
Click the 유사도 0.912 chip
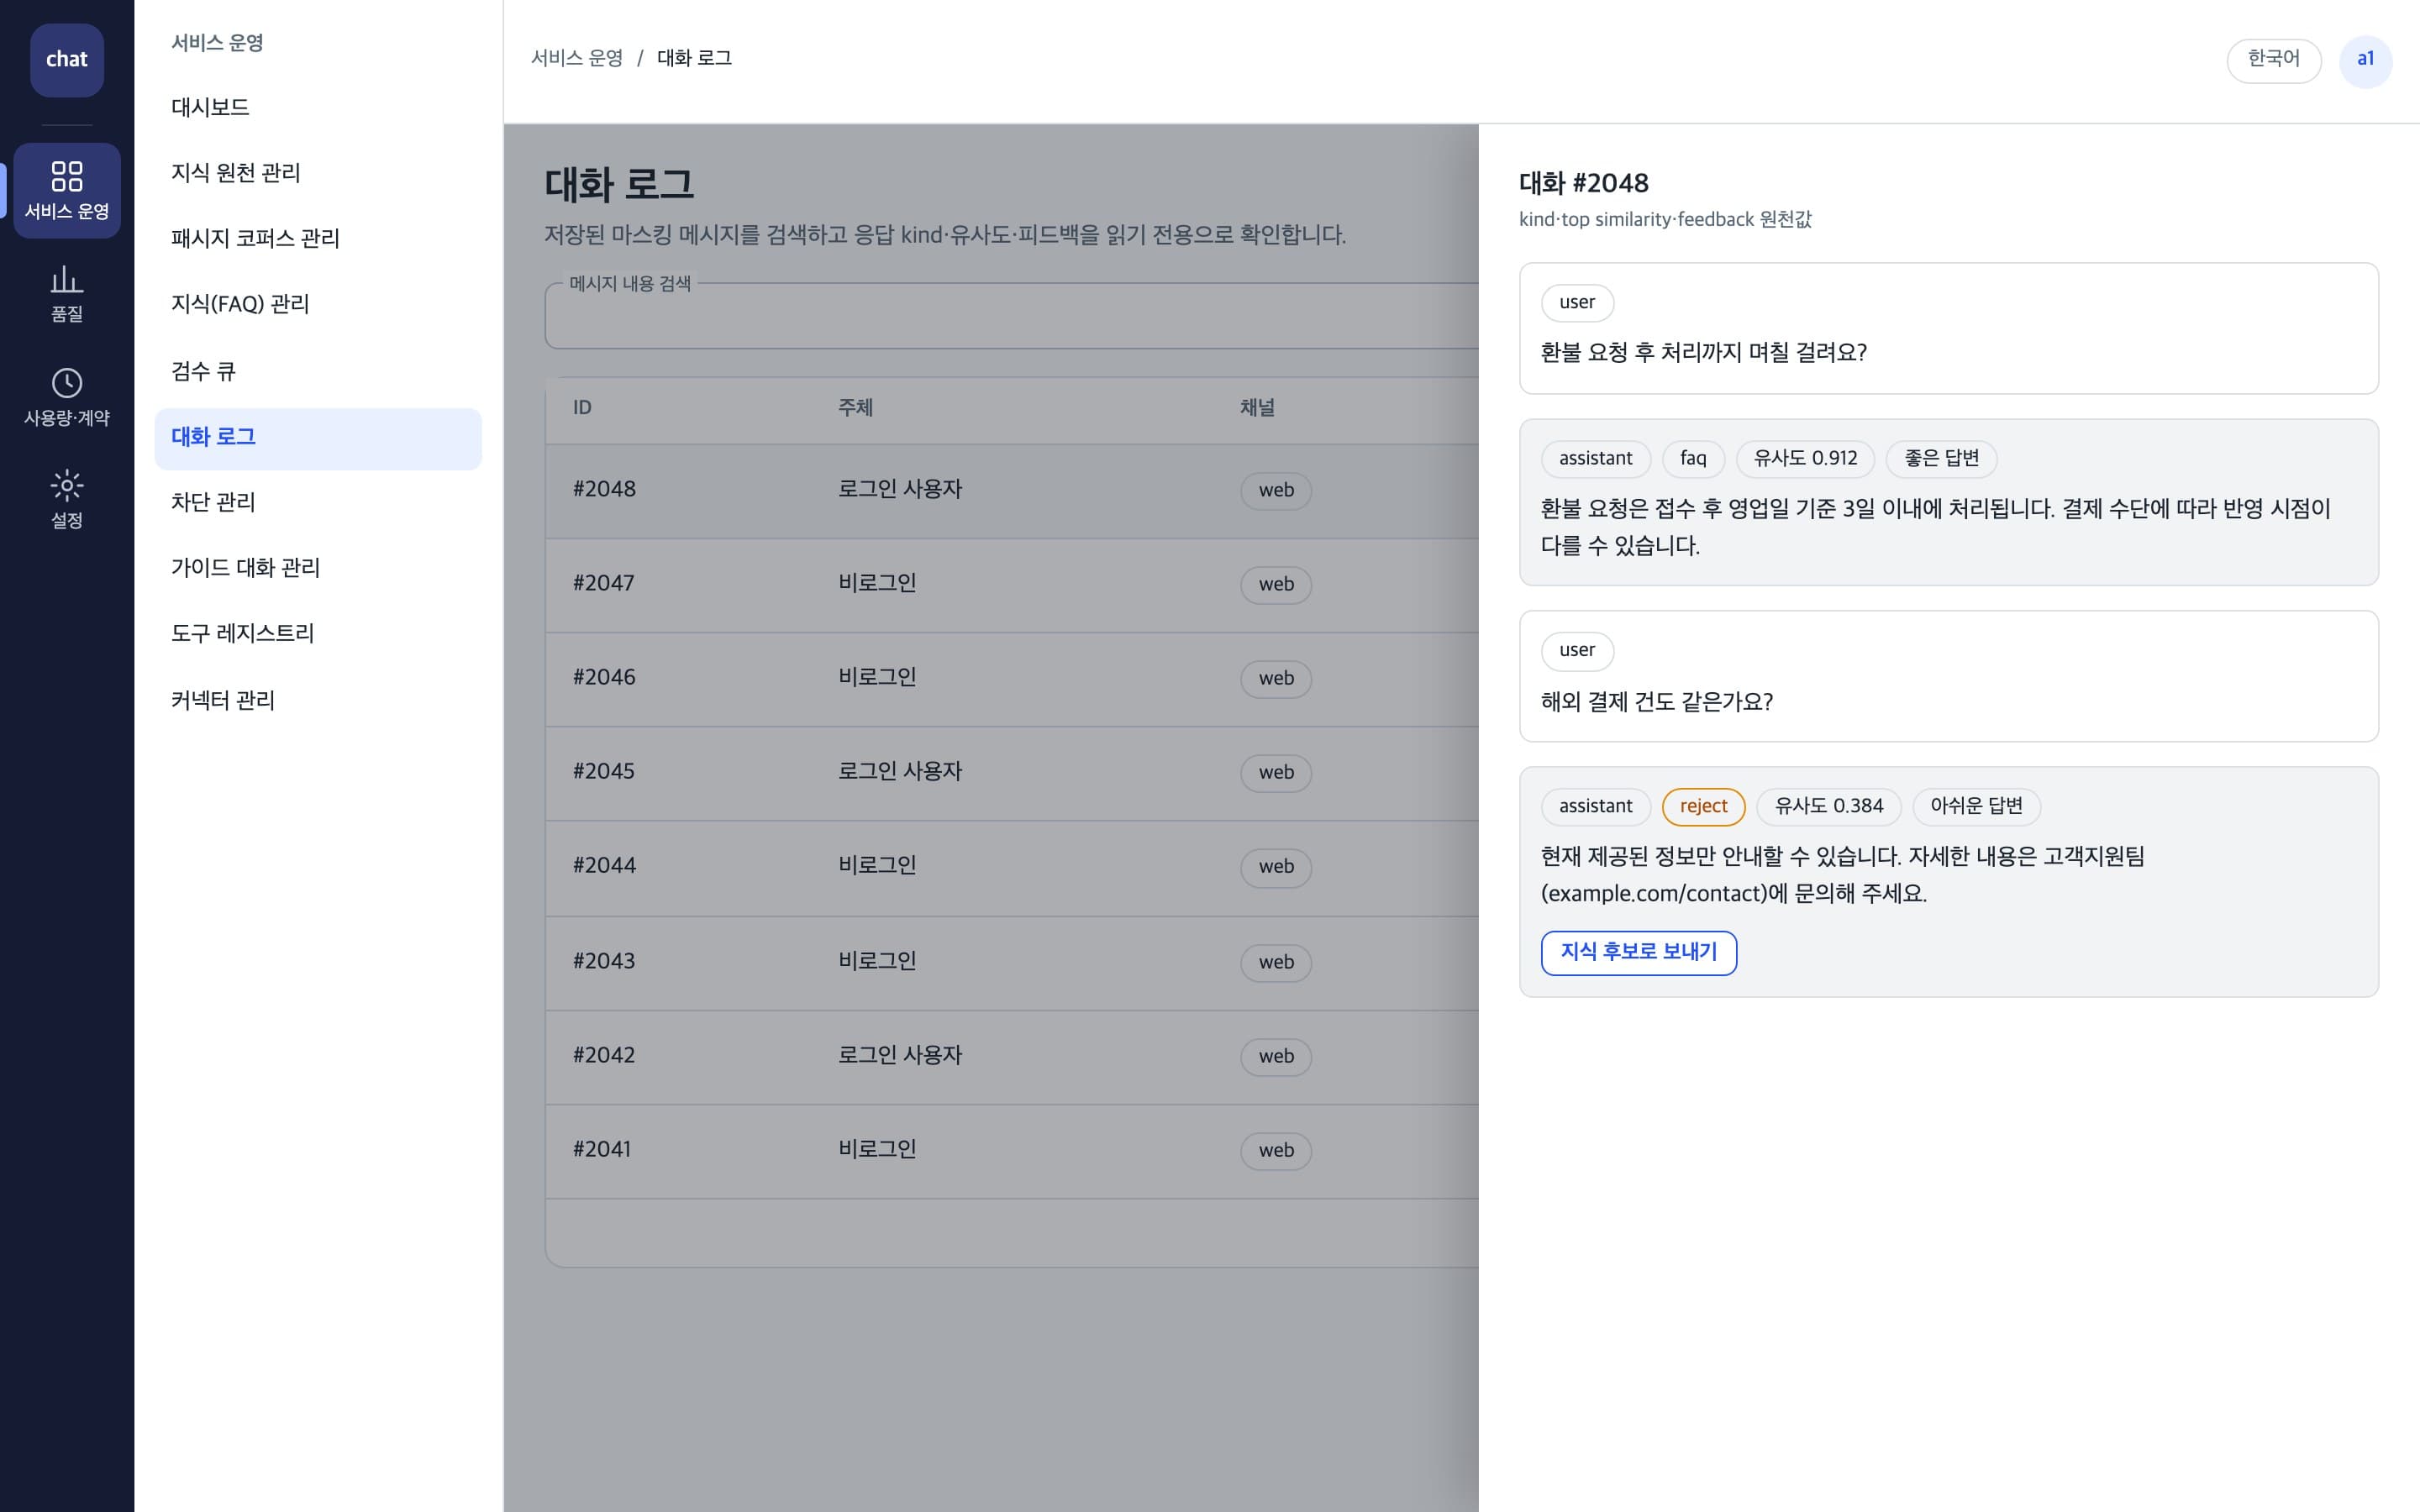(x=1805, y=459)
